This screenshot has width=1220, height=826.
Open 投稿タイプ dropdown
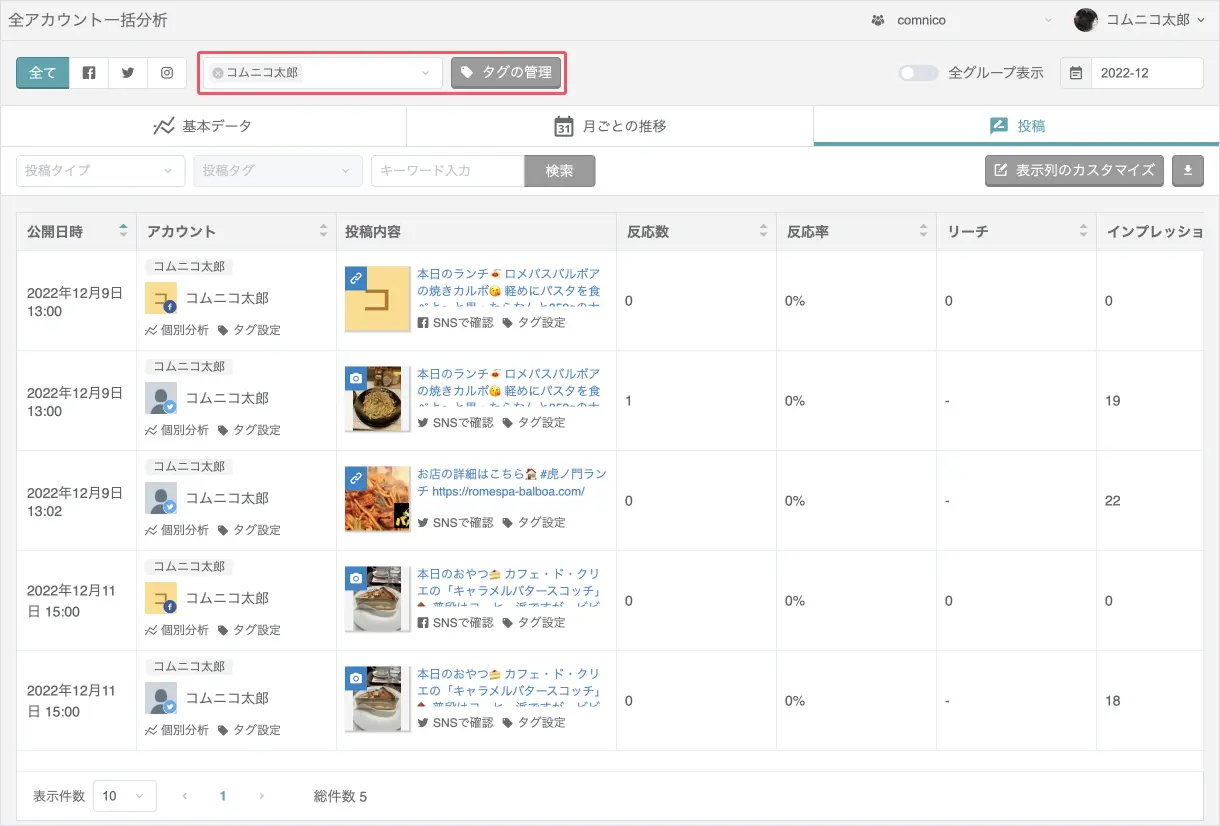[x=100, y=171]
